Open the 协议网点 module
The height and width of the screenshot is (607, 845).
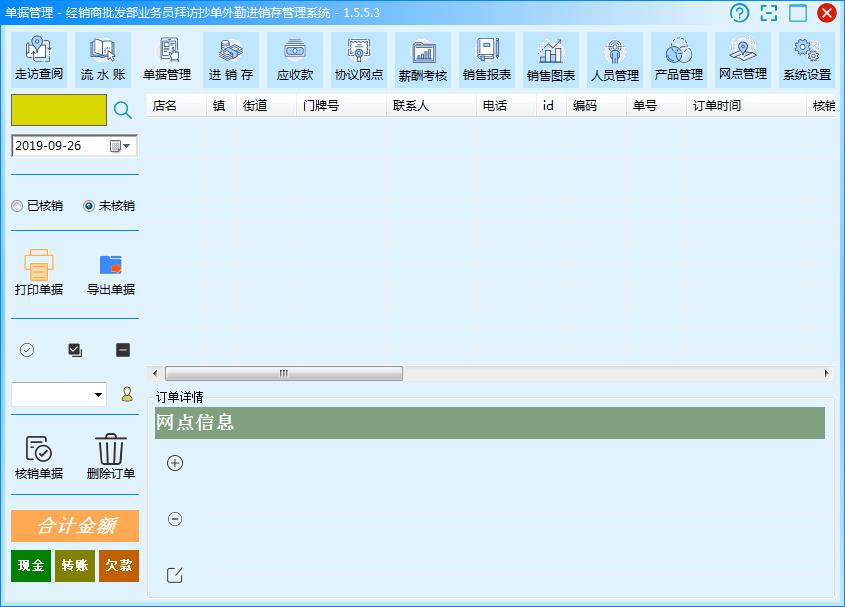click(359, 59)
